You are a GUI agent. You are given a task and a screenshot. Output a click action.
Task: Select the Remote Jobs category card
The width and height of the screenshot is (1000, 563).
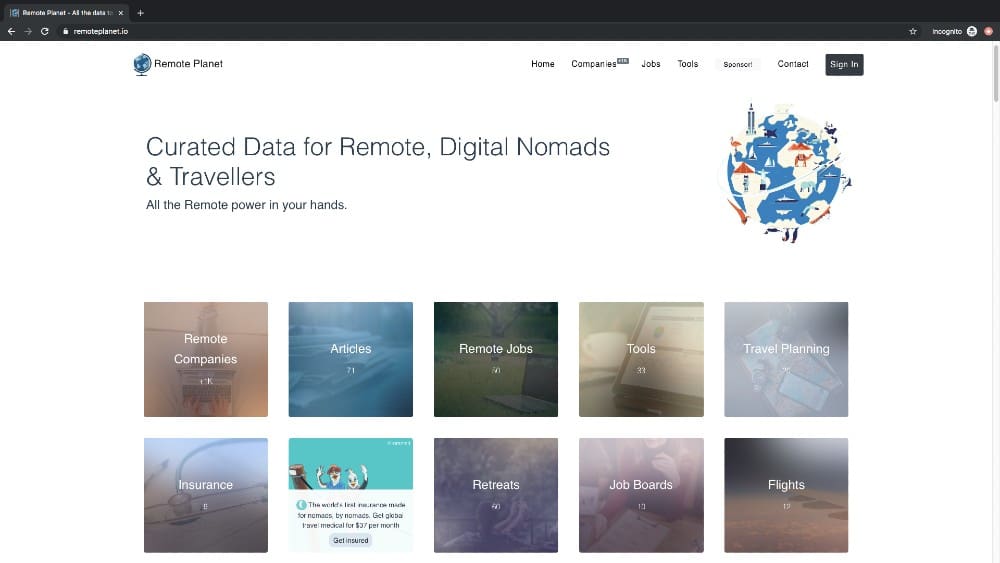[x=496, y=360]
